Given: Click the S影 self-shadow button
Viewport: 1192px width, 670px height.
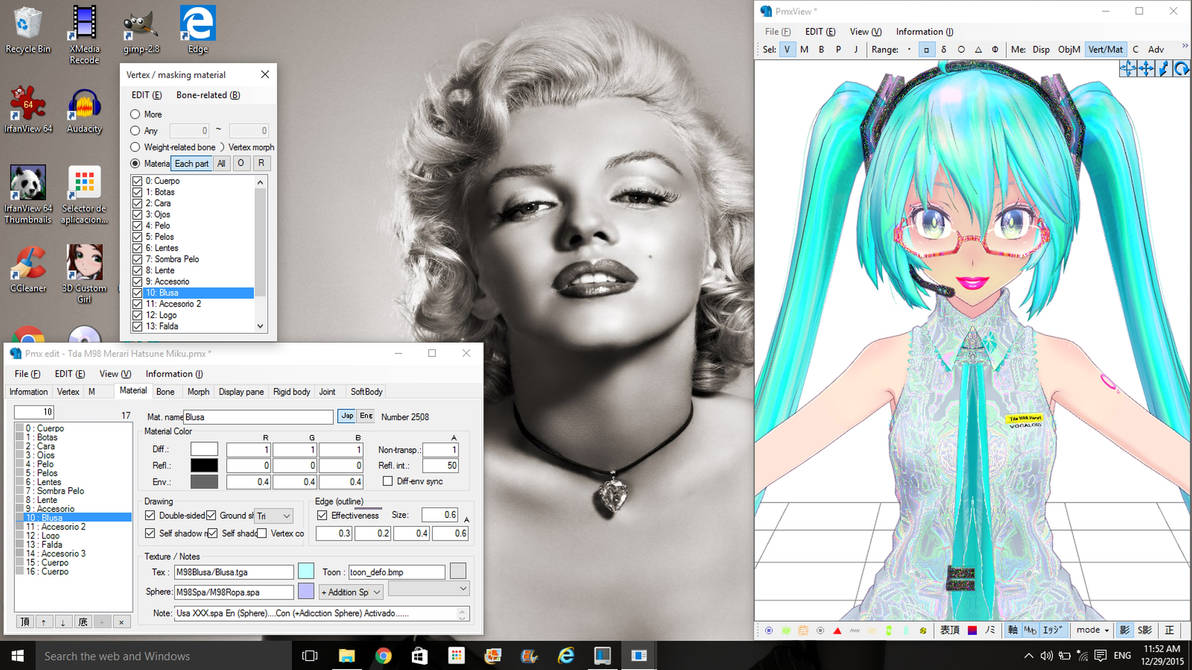Looking at the screenshot, I should point(1145,630).
